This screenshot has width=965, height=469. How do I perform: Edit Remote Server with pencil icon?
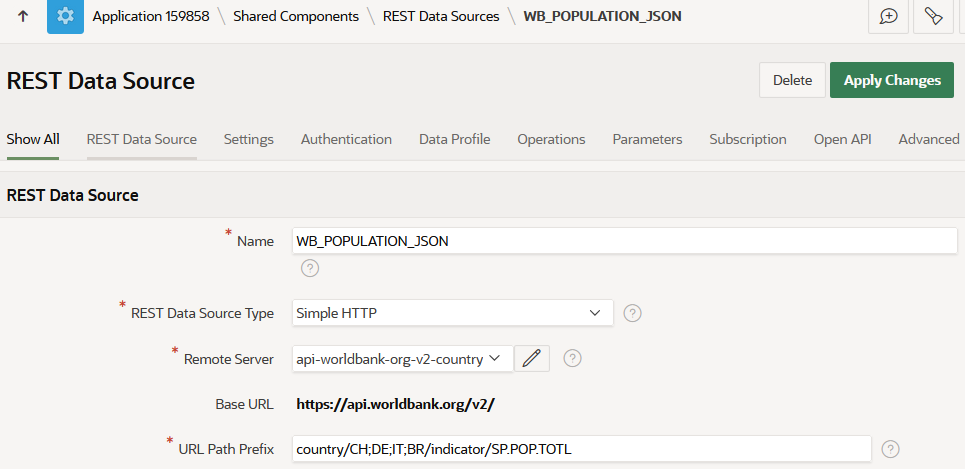pos(532,358)
